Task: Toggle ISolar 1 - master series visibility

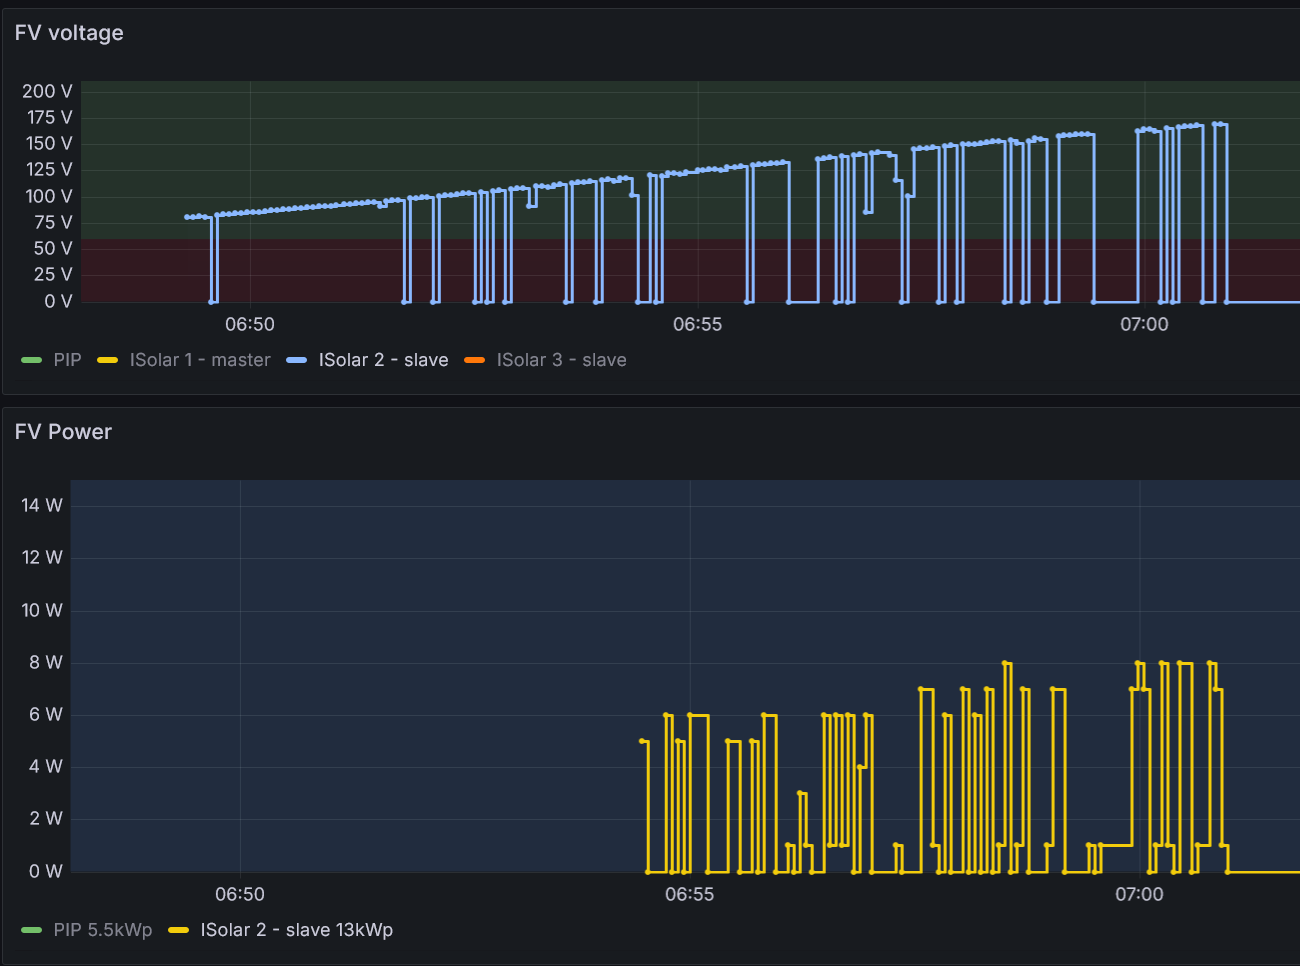Action: click(x=200, y=360)
